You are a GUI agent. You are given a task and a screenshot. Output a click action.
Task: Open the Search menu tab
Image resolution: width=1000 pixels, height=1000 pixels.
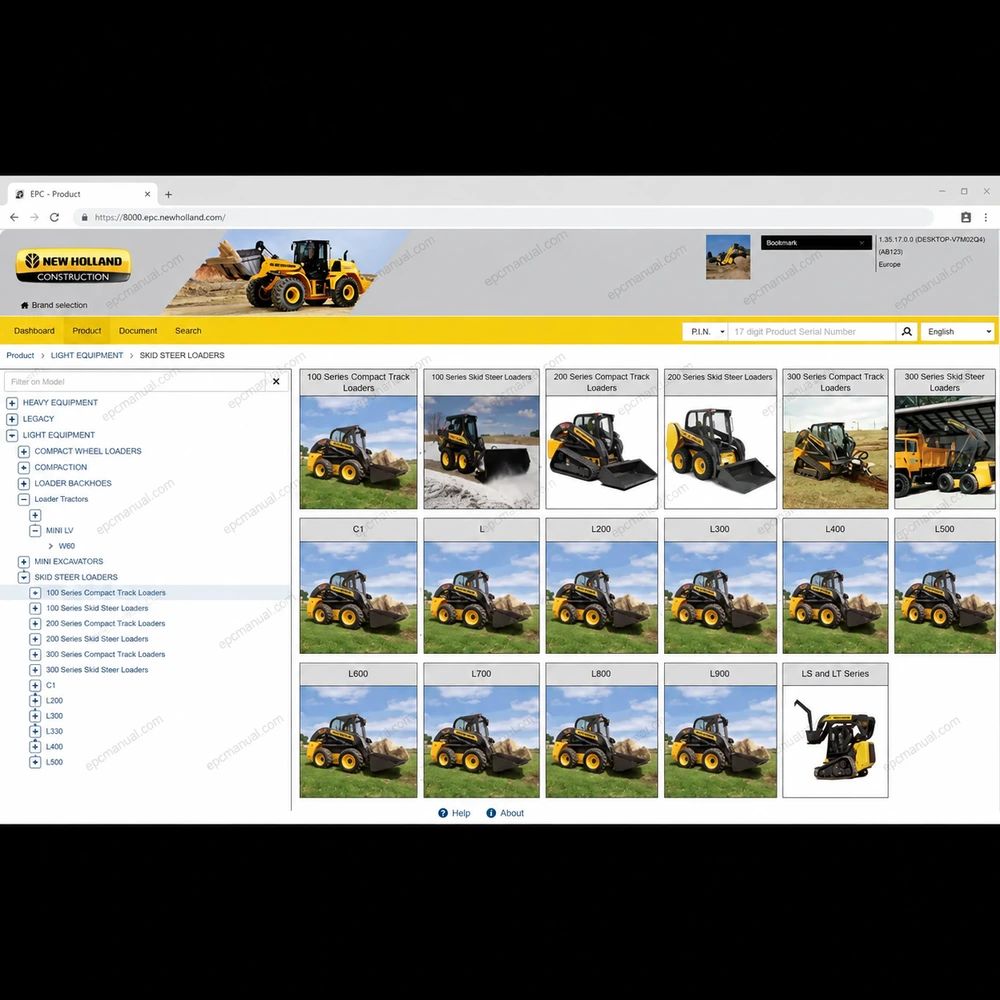(x=188, y=331)
